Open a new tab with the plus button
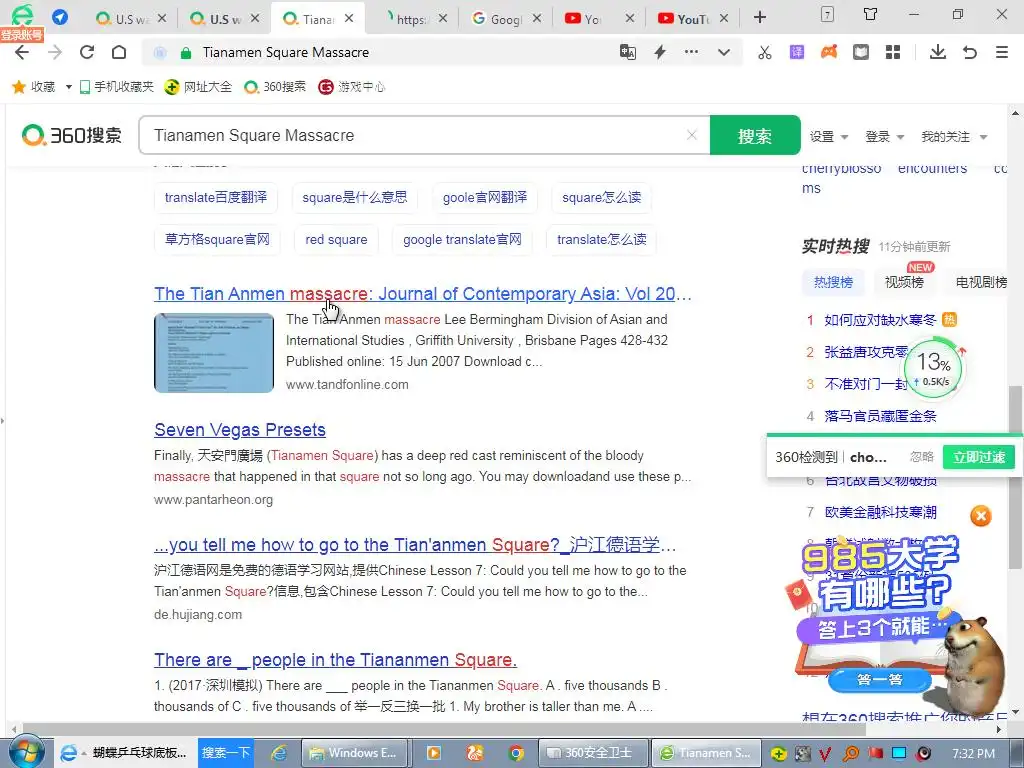The height and width of the screenshot is (768, 1024). pos(760,18)
